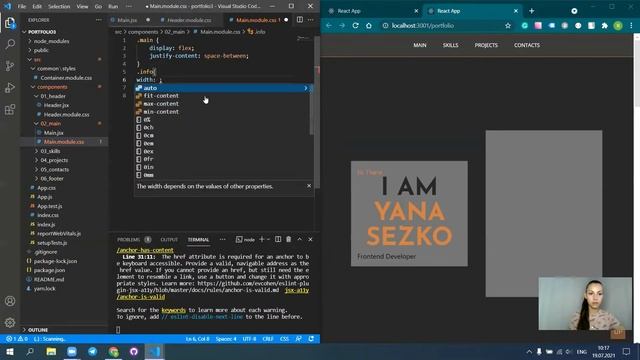Open the Selection menu
Image resolution: width=640 pixels, height=360 pixels.
pos(59,7)
